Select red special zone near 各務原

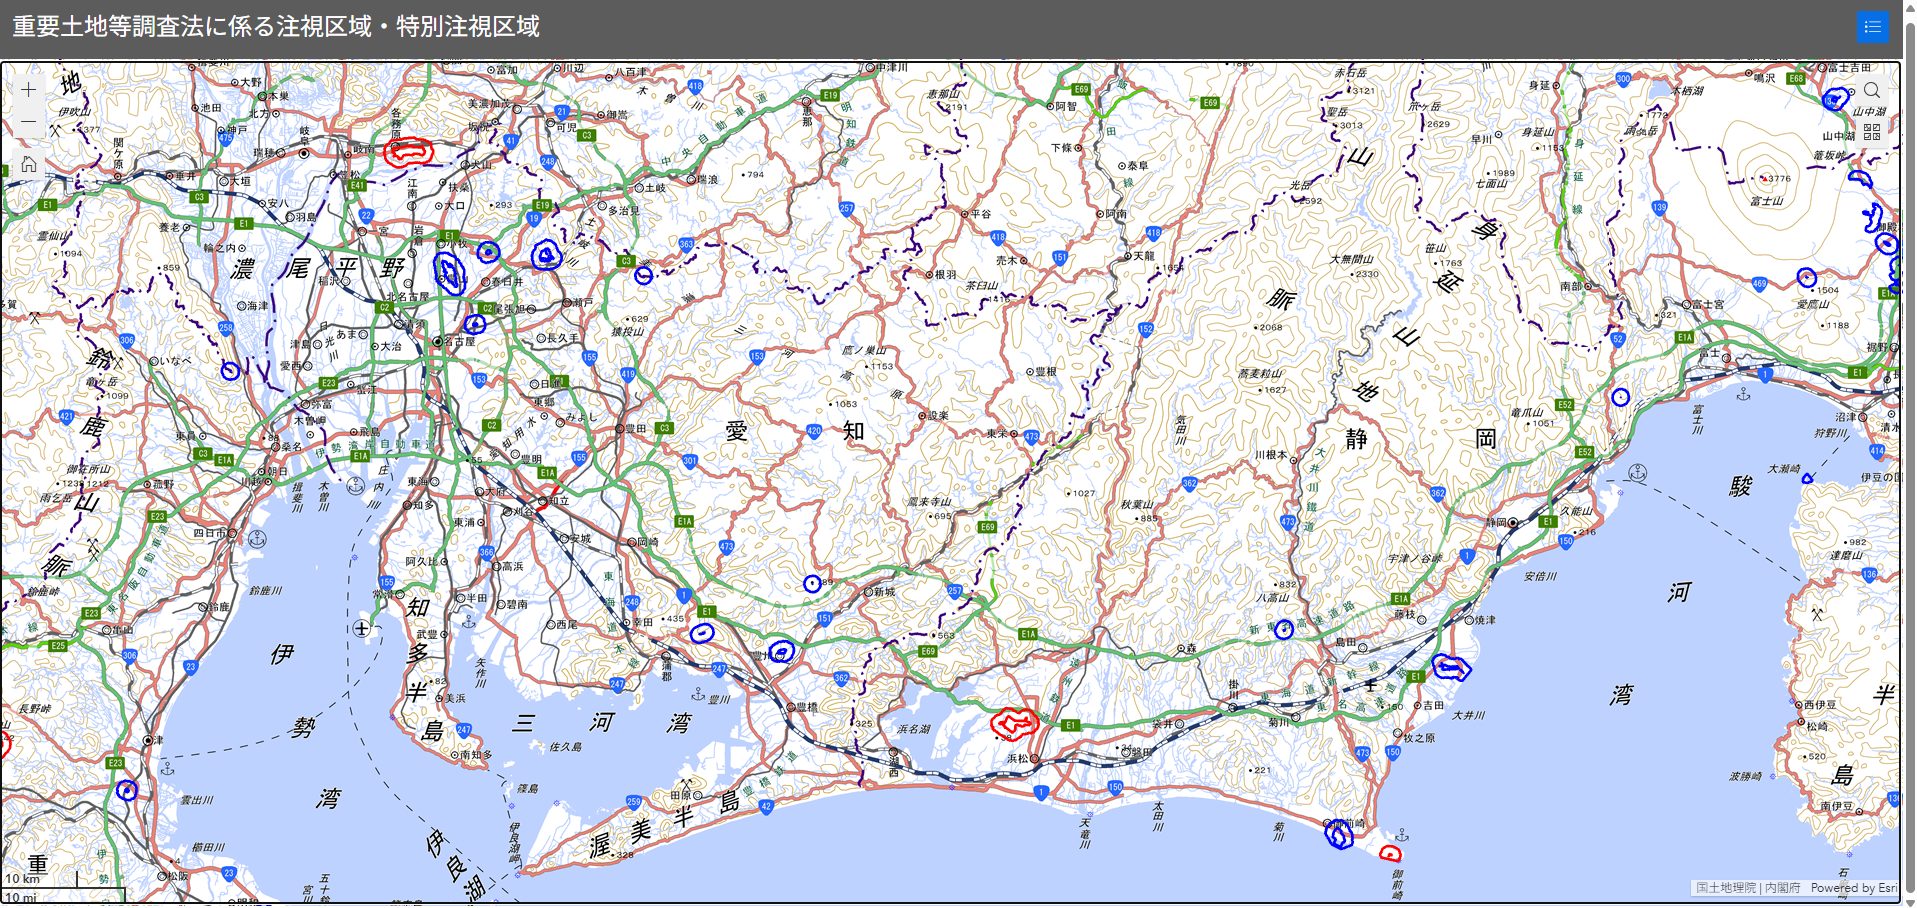408,152
